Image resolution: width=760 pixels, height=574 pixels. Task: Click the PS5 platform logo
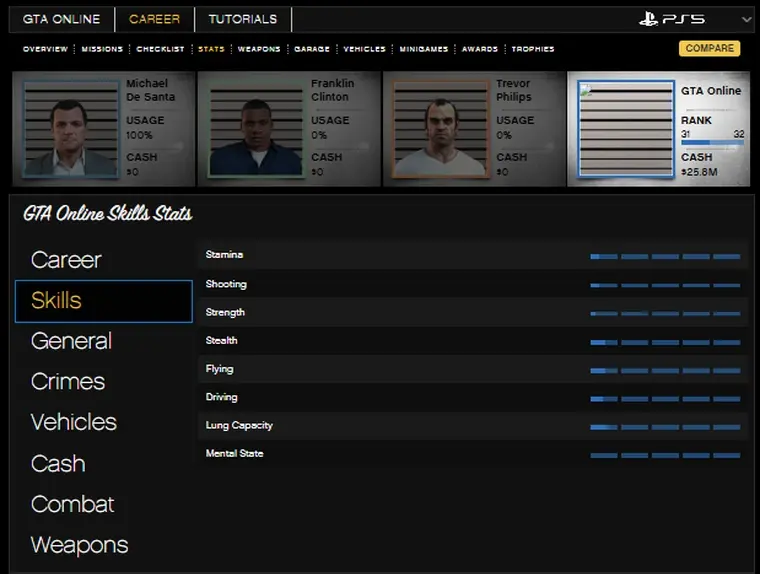tap(671, 19)
